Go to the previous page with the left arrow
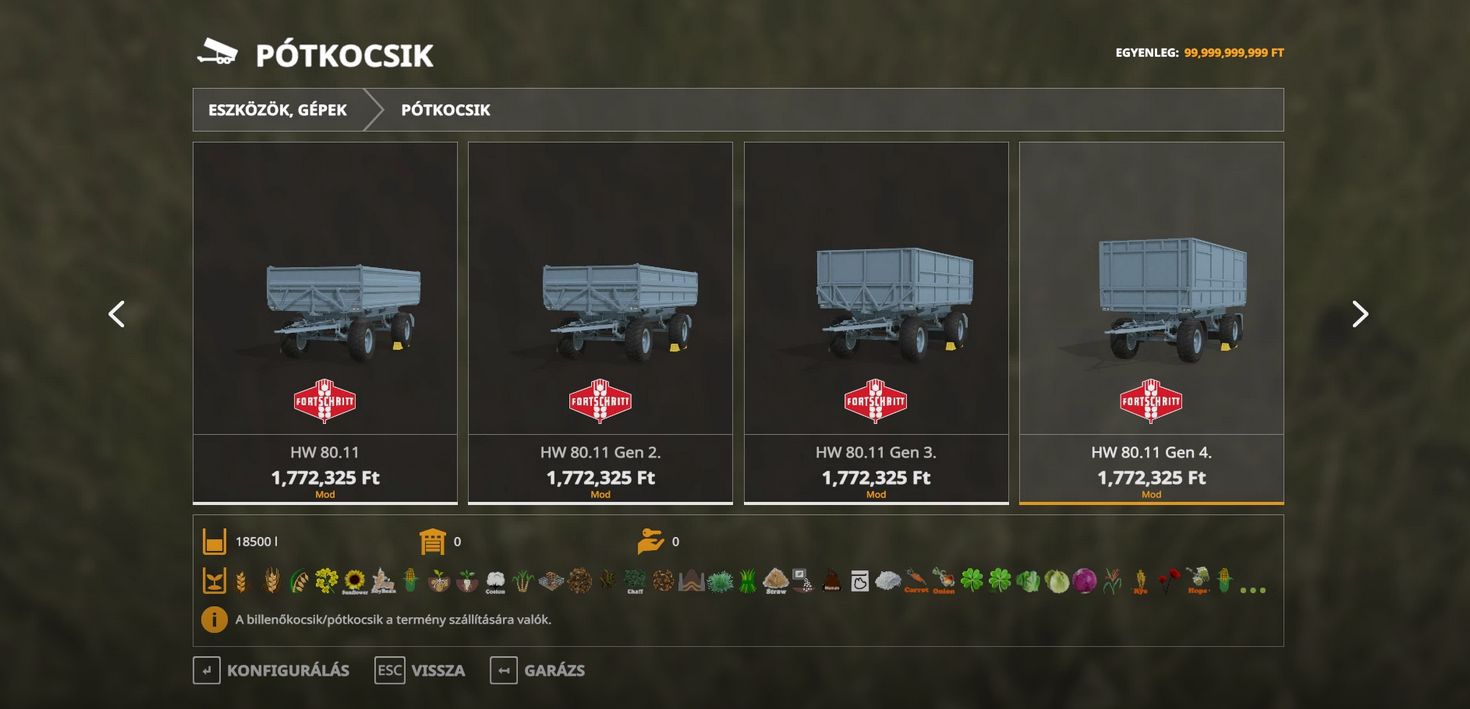The width and height of the screenshot is (1470, 709). coord(116,314)
